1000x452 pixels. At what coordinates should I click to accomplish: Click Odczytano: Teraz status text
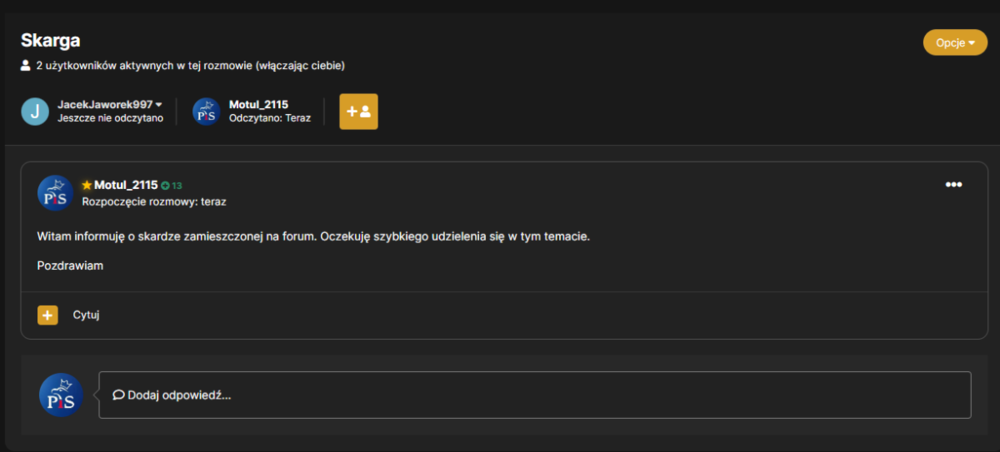270,118
